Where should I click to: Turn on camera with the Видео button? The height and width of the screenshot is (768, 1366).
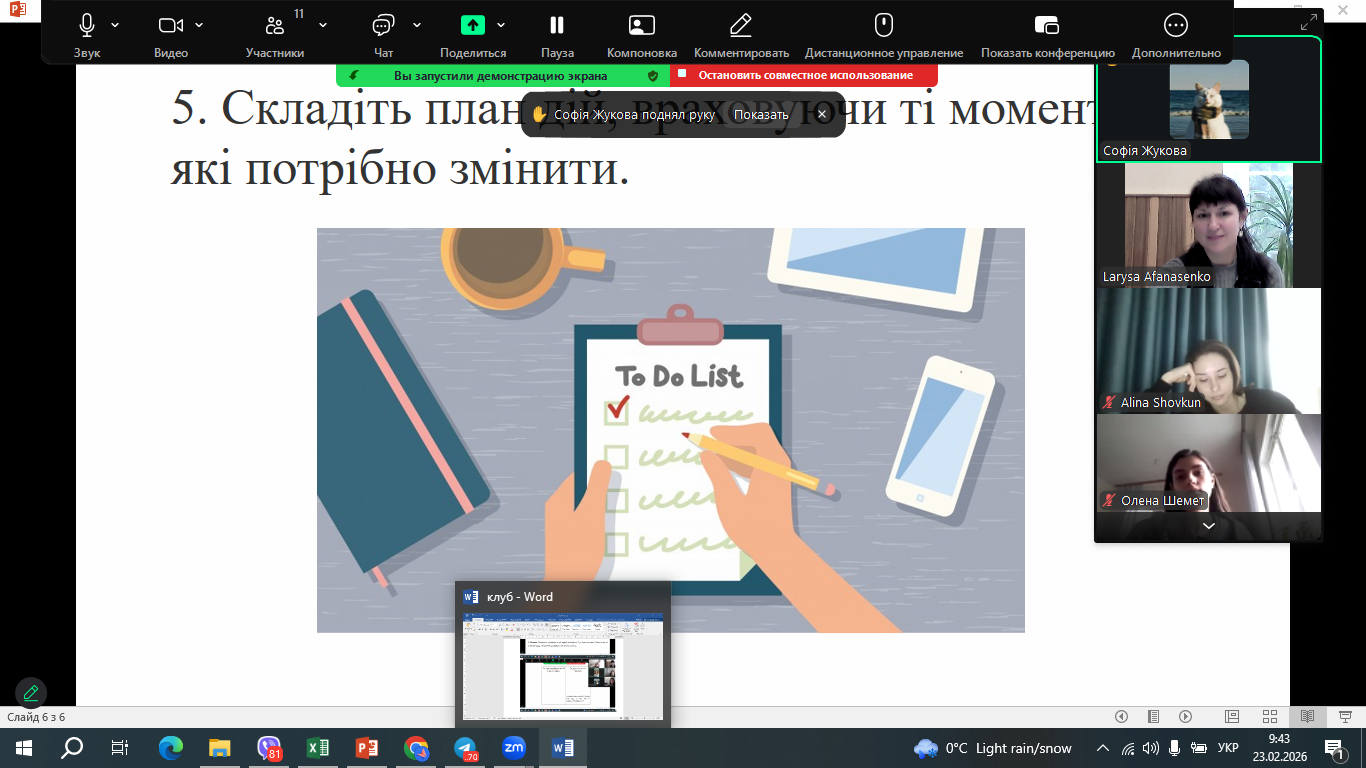point(171,35)
